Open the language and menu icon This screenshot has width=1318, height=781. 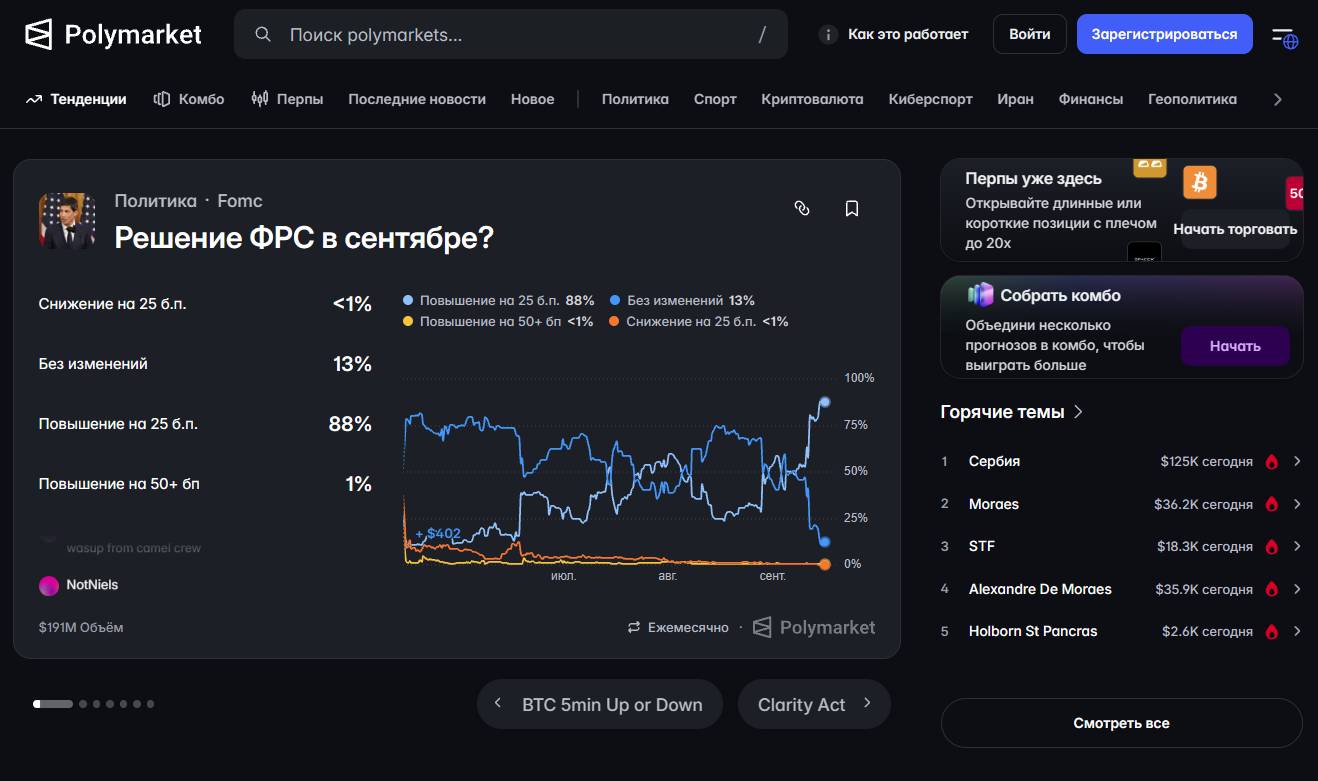pyautogui.click(x=1284, y=36)
